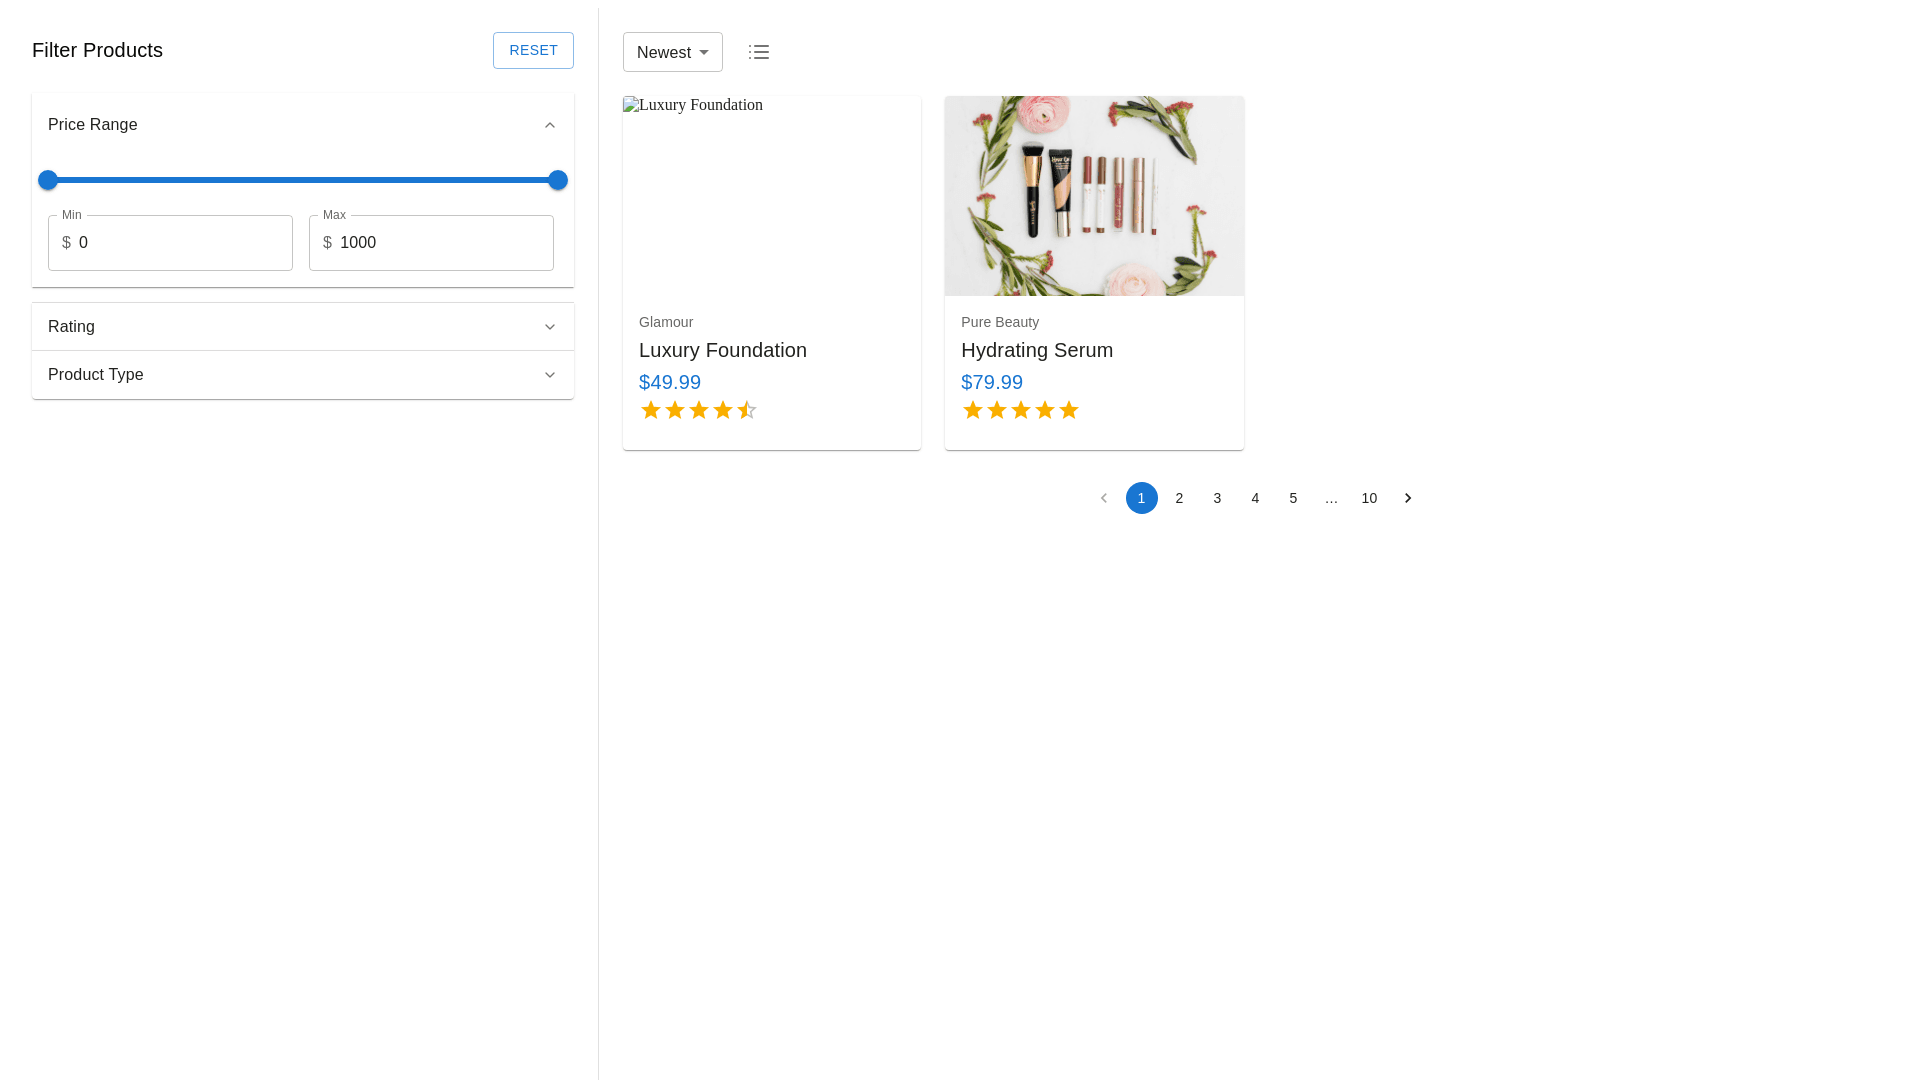Select page 5 in pagination
This screenshot has width=1920, height=1080.
point(1293,498)
